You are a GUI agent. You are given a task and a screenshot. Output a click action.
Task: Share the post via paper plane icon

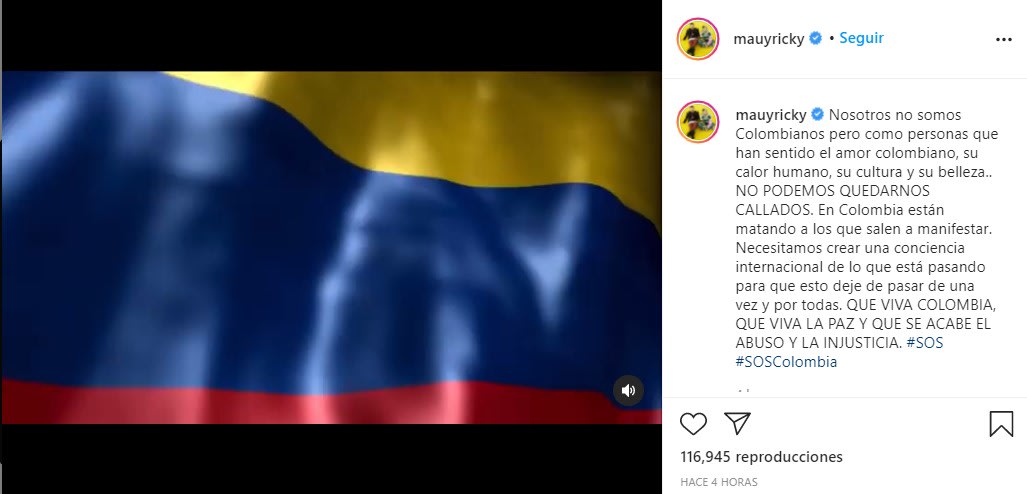pyautogui.click(x=738, y=423)
